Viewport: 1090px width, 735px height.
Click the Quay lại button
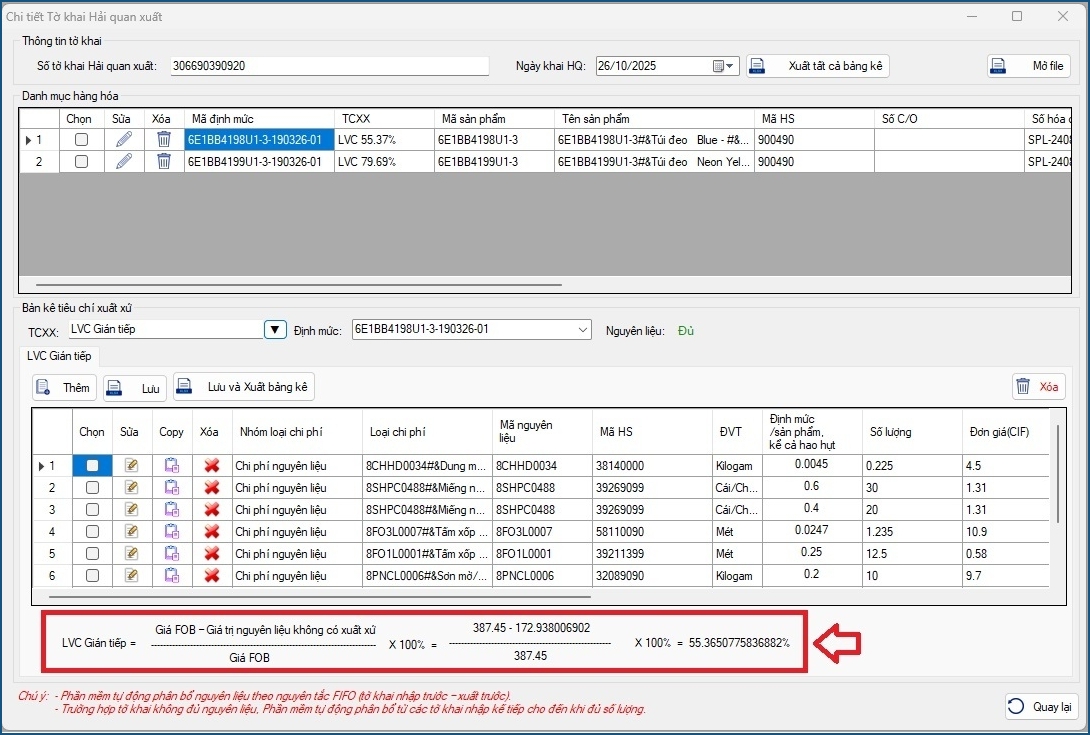coord(1041,706)
